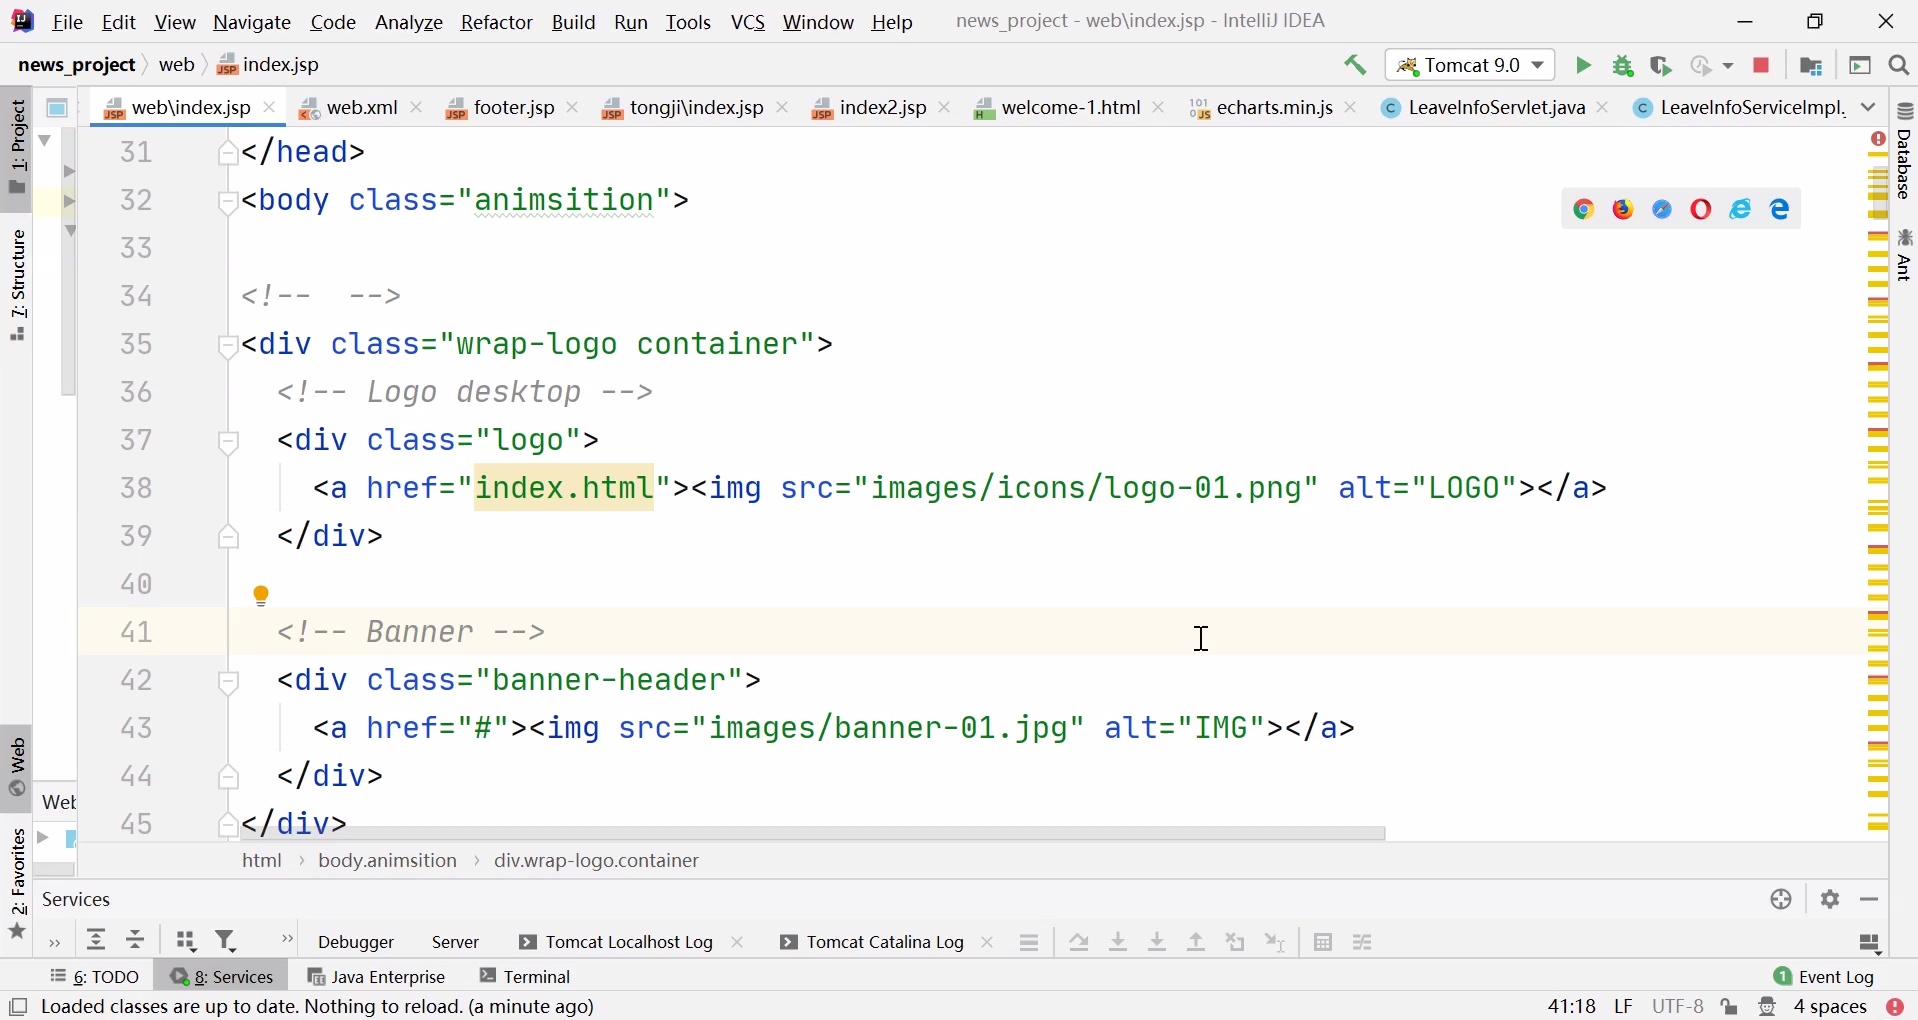Toggle the Structure tool window
This screenshot has height=1020, width=1918.
point(17,286)
